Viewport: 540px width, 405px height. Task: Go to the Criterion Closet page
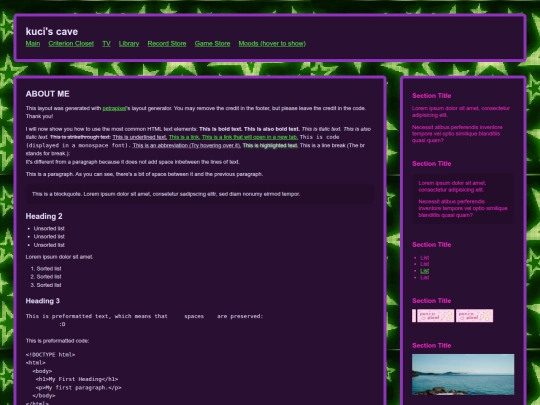coord(71,43)
